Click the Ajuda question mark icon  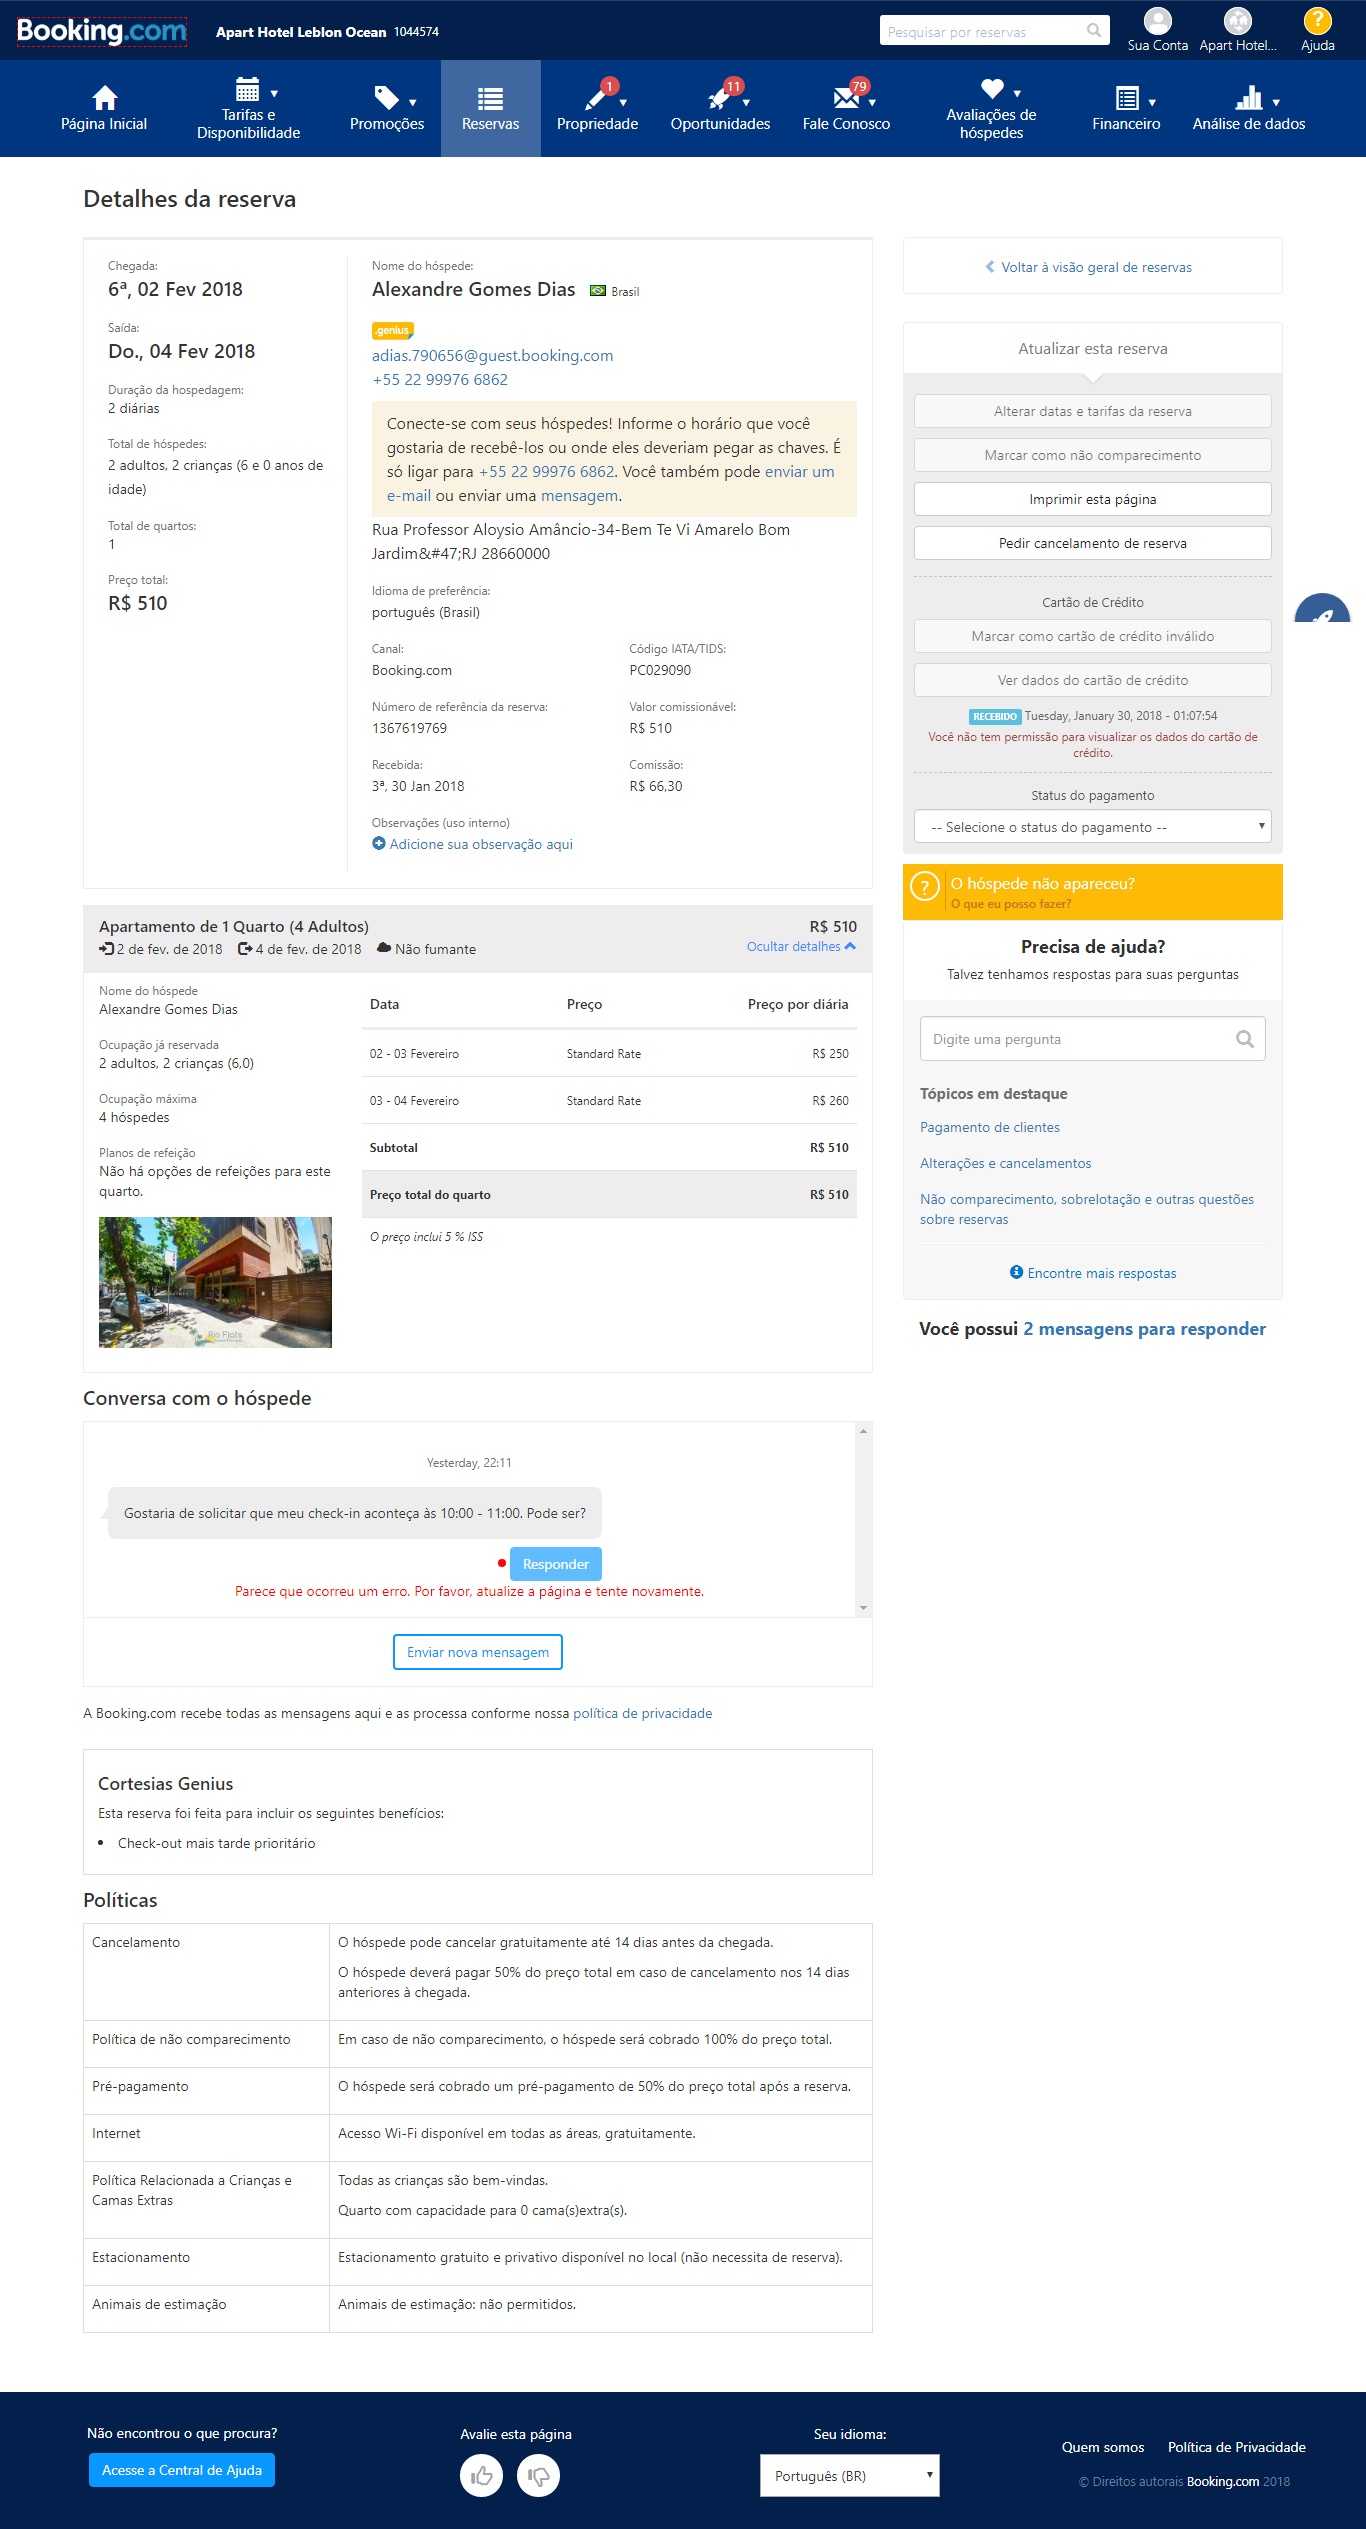tap(1317, 21)
